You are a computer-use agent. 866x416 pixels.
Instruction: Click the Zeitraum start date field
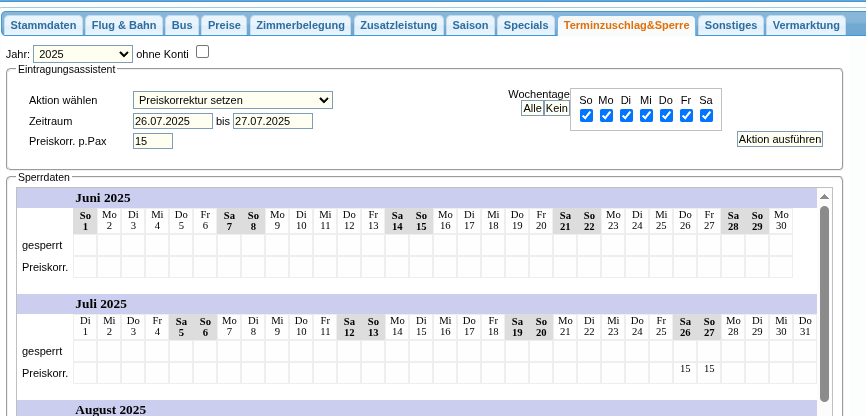(172, 121)
